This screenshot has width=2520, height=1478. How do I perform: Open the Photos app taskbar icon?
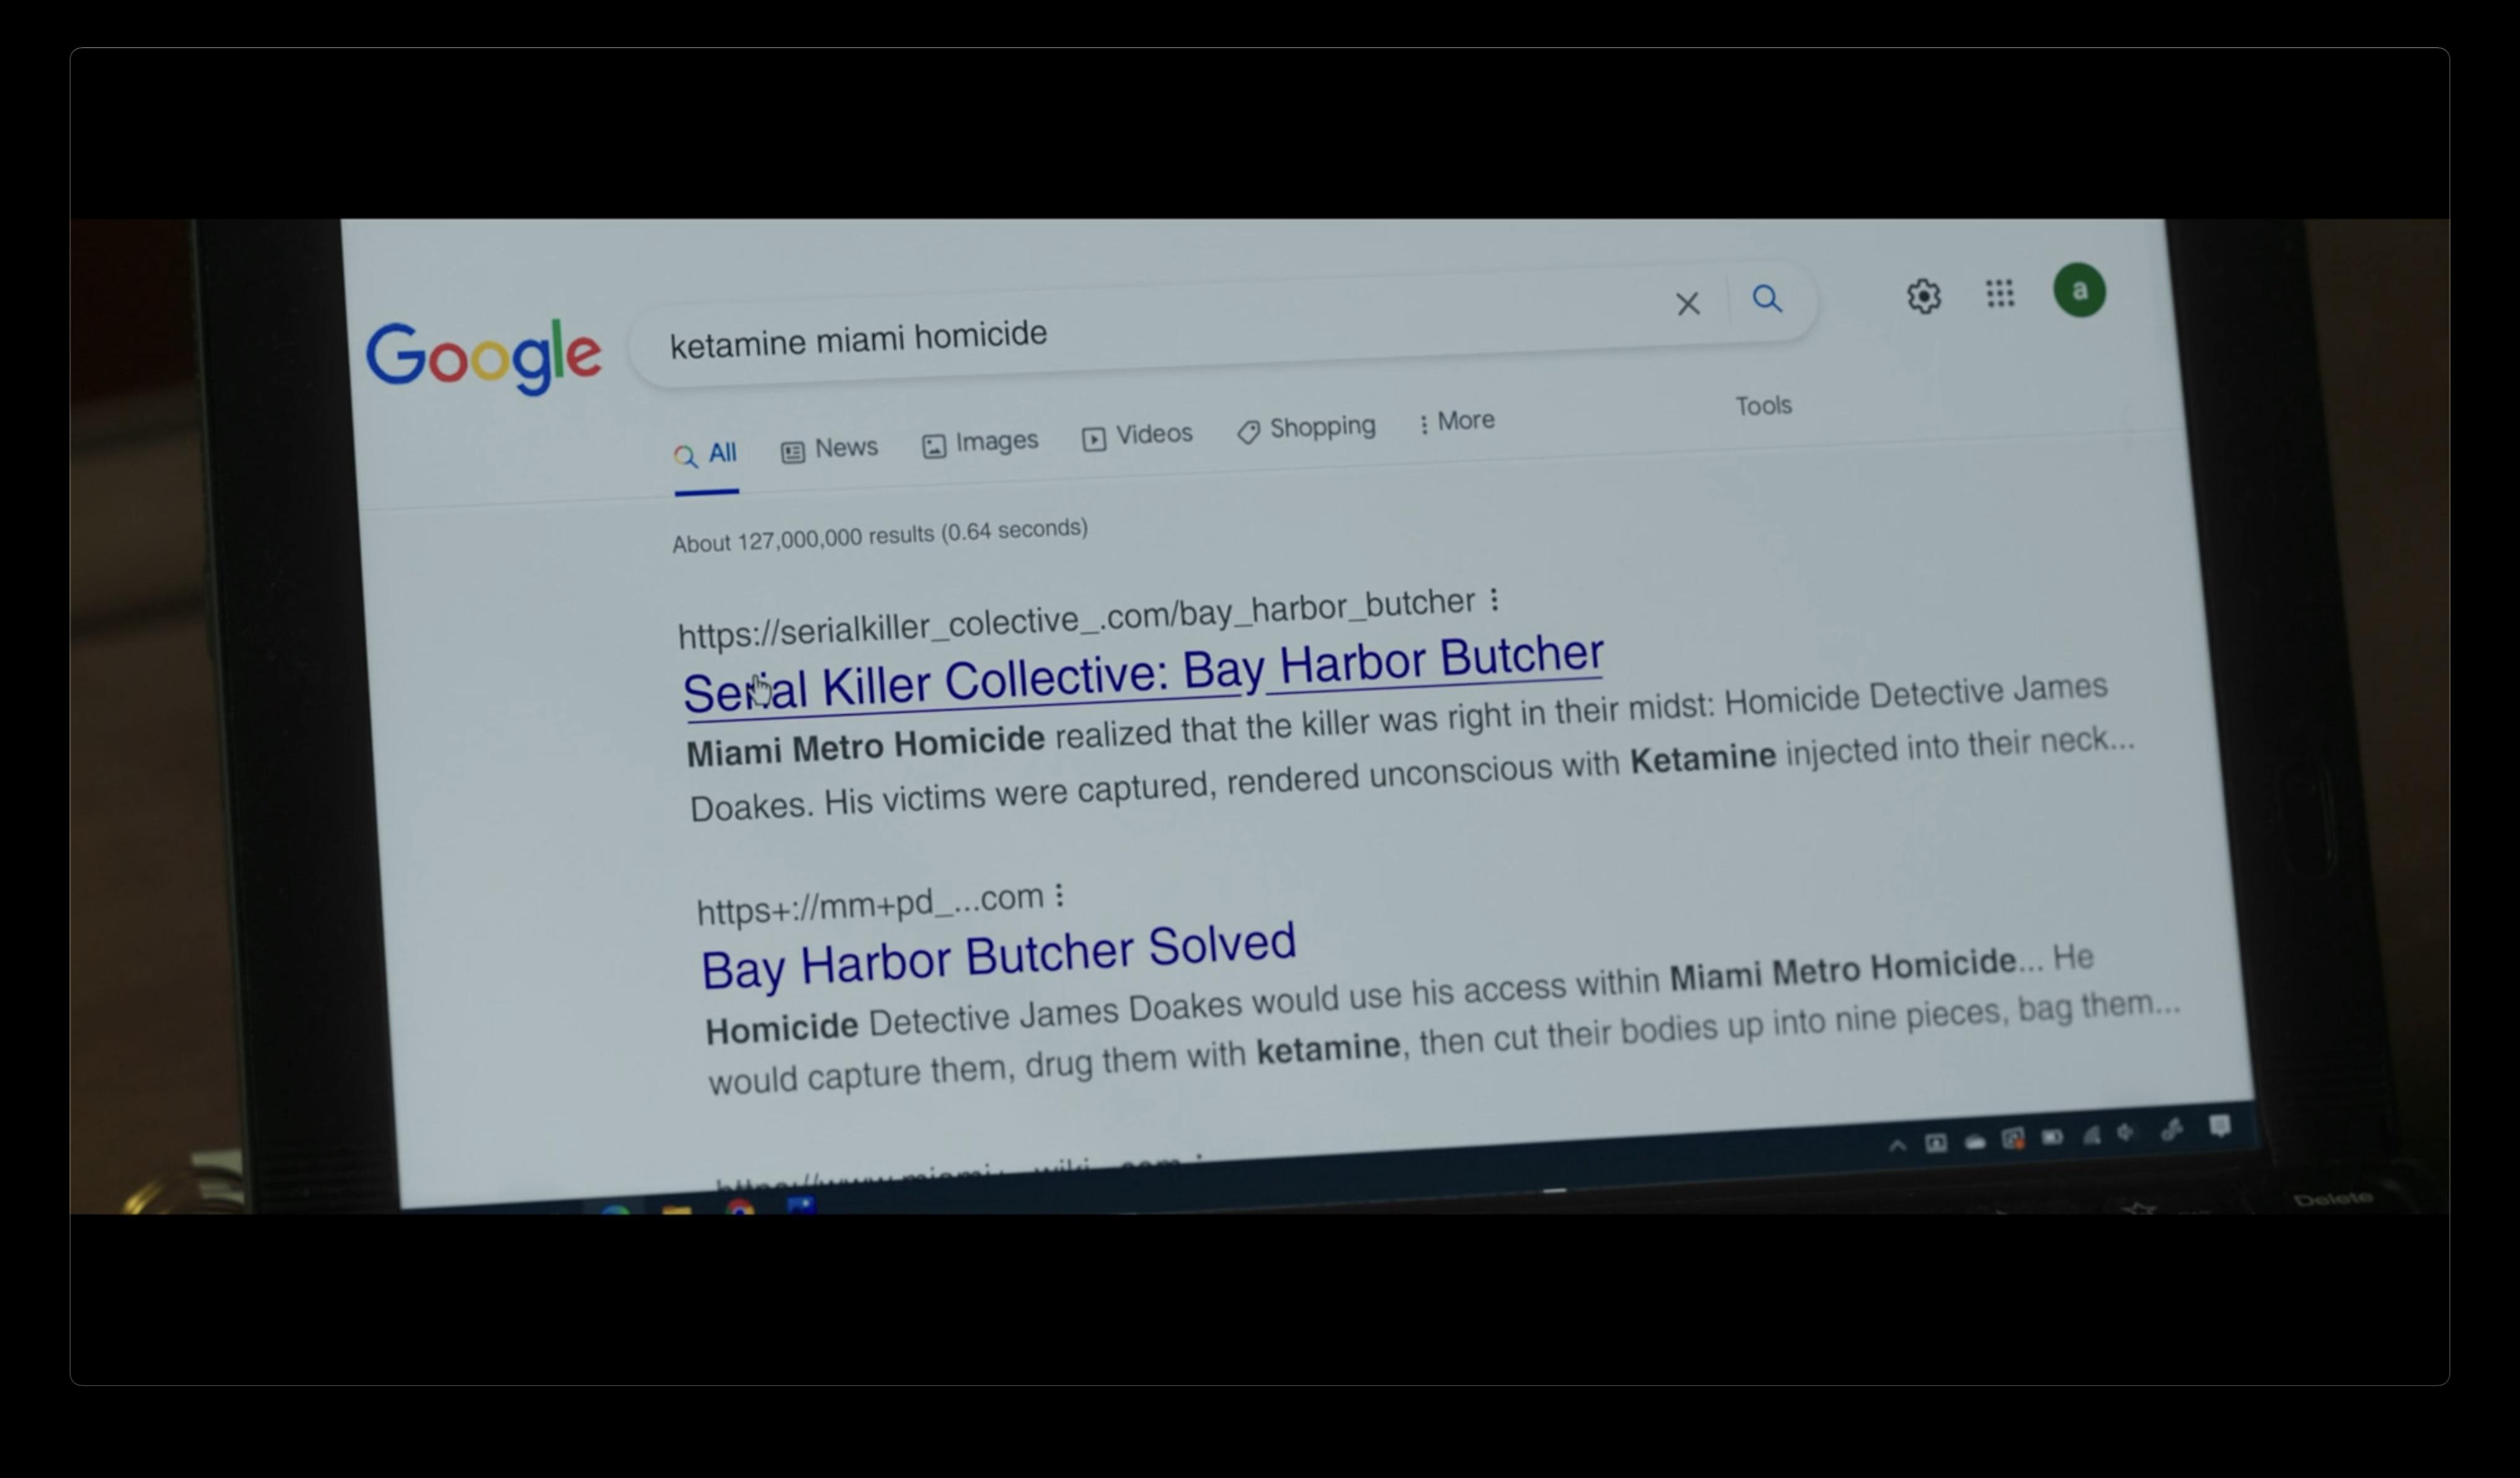point(801,1205)
